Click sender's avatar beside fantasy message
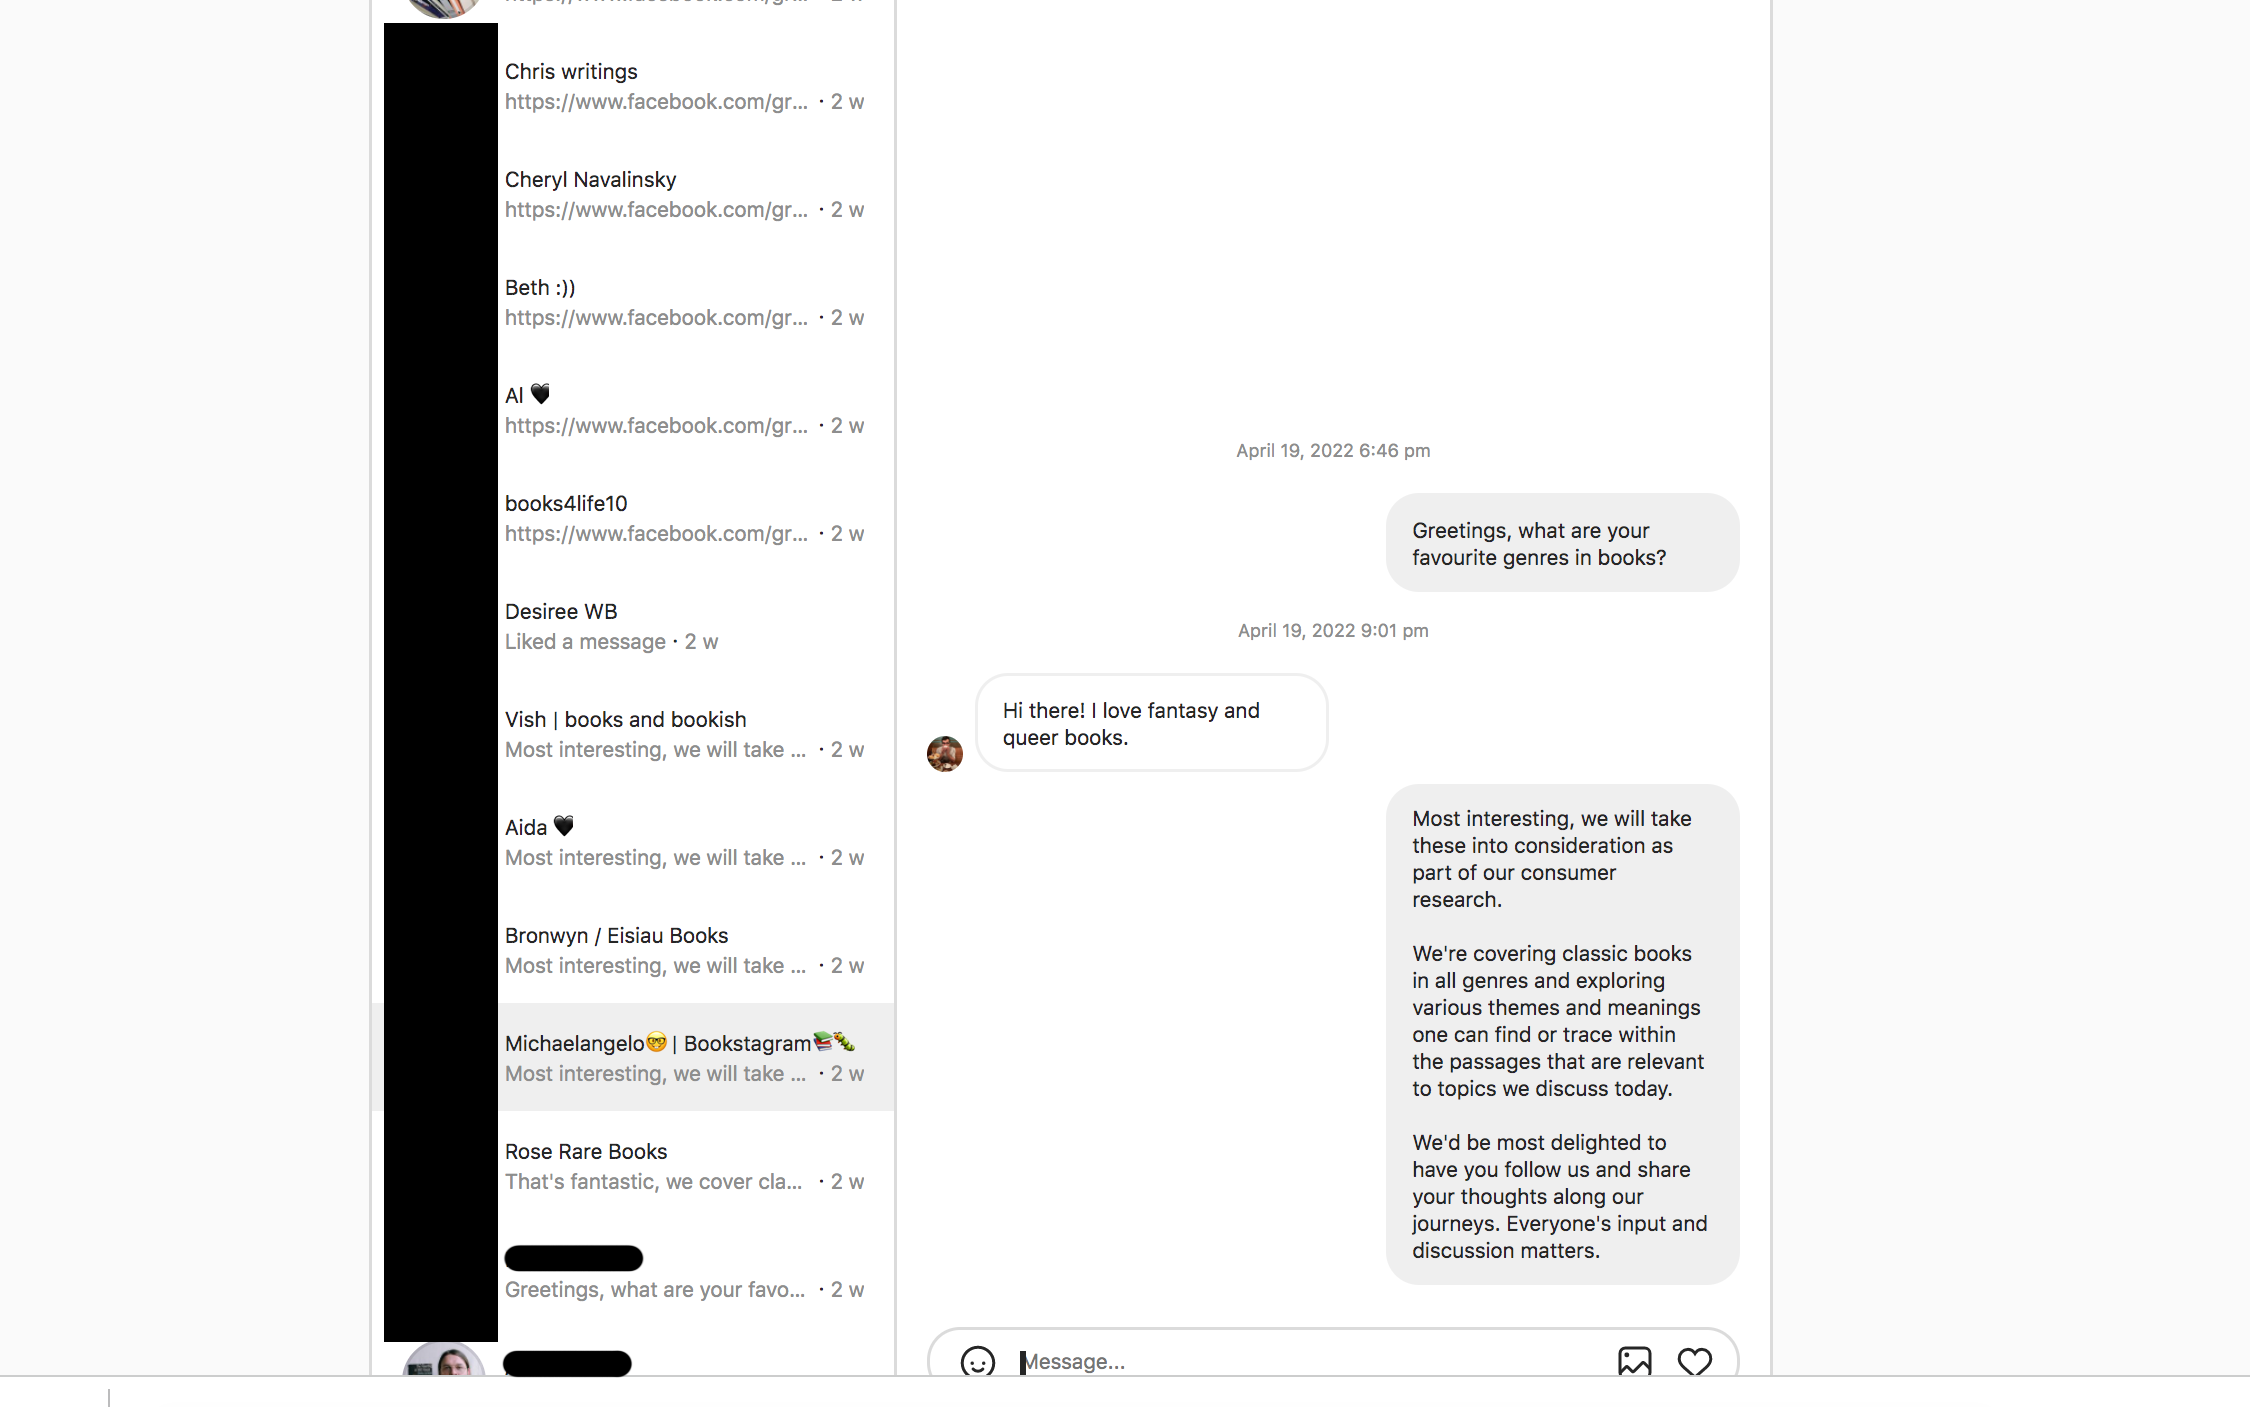Image resolution: width=2250 pixels, height=1407 pixels. tap(944, 754)
